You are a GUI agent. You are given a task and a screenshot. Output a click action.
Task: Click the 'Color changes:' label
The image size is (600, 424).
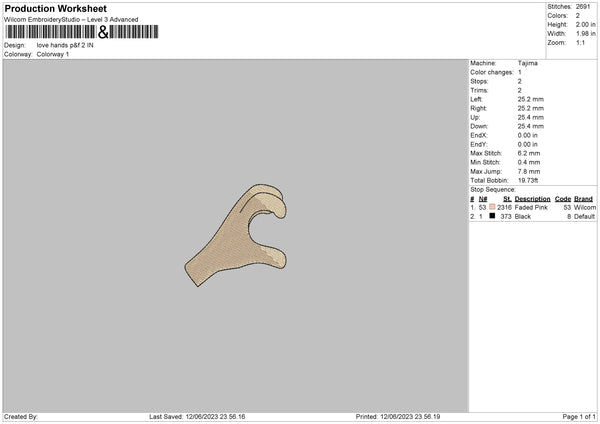[x=492, y=72]
